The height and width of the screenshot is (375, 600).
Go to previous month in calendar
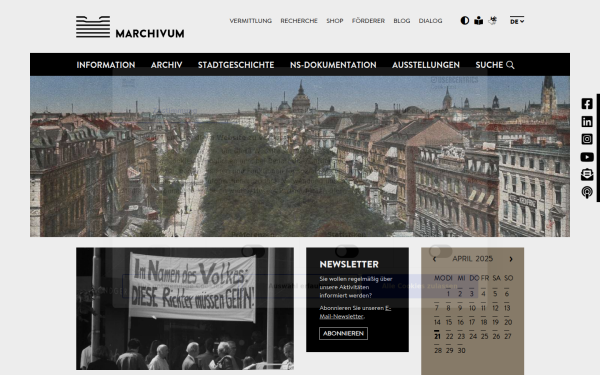pyautogui.click(x=434, y=259)
